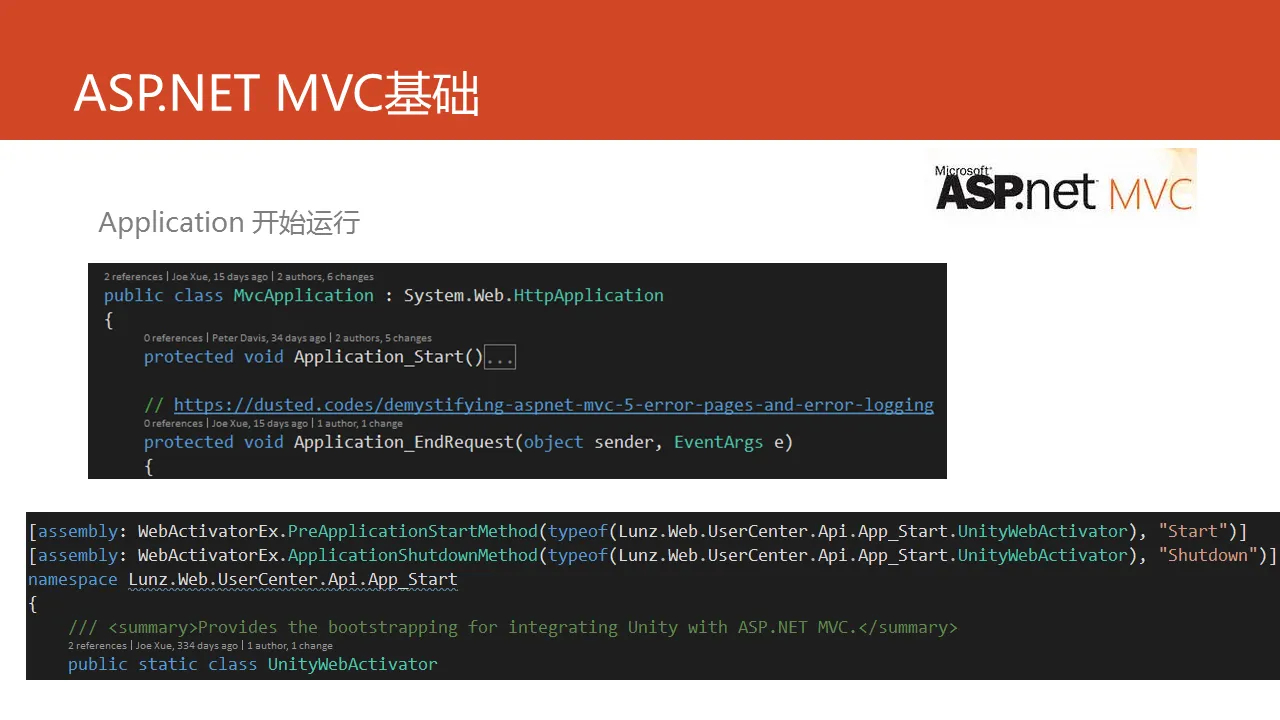Click "0 references" above Application_Start
Image resolution: width=1280 pixels, height=720 pixels.
click(173, 338)
